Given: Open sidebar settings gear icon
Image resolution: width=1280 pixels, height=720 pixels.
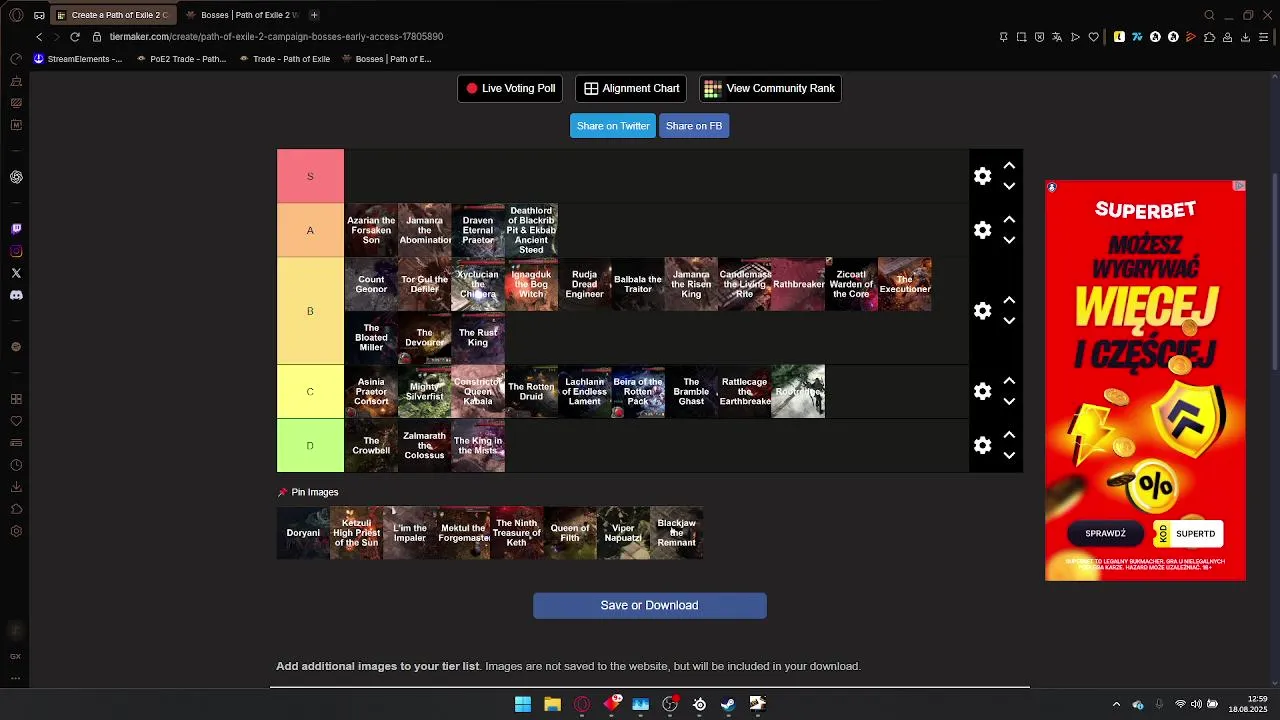Looking at the screenshot, I should coord(16,531).
